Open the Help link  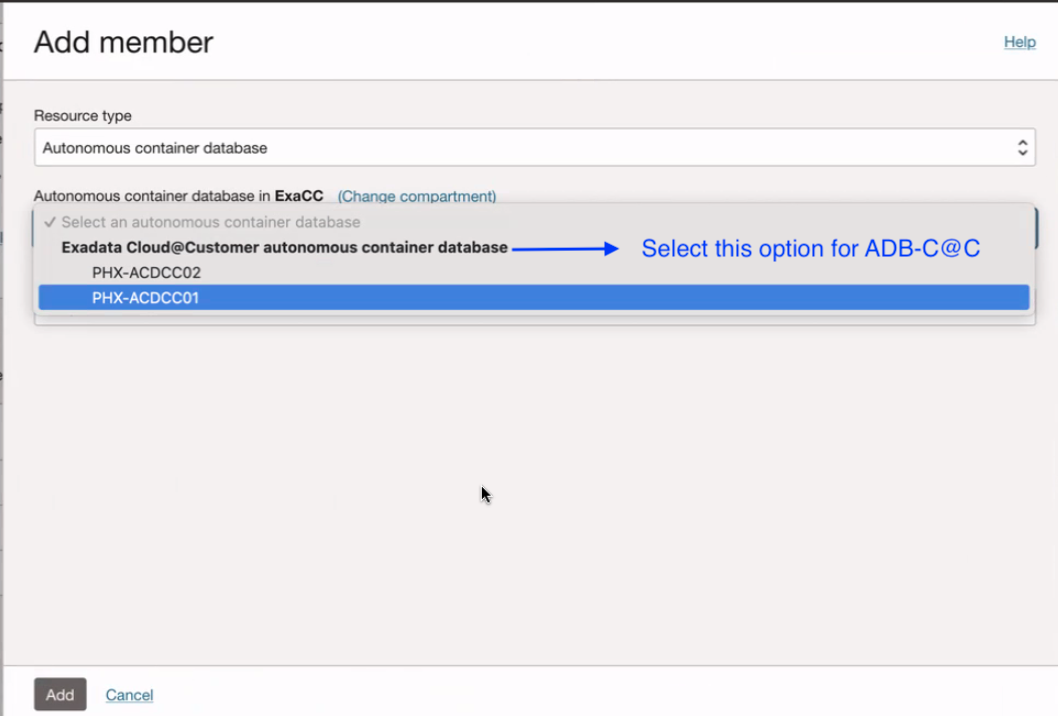point(1019,42)
